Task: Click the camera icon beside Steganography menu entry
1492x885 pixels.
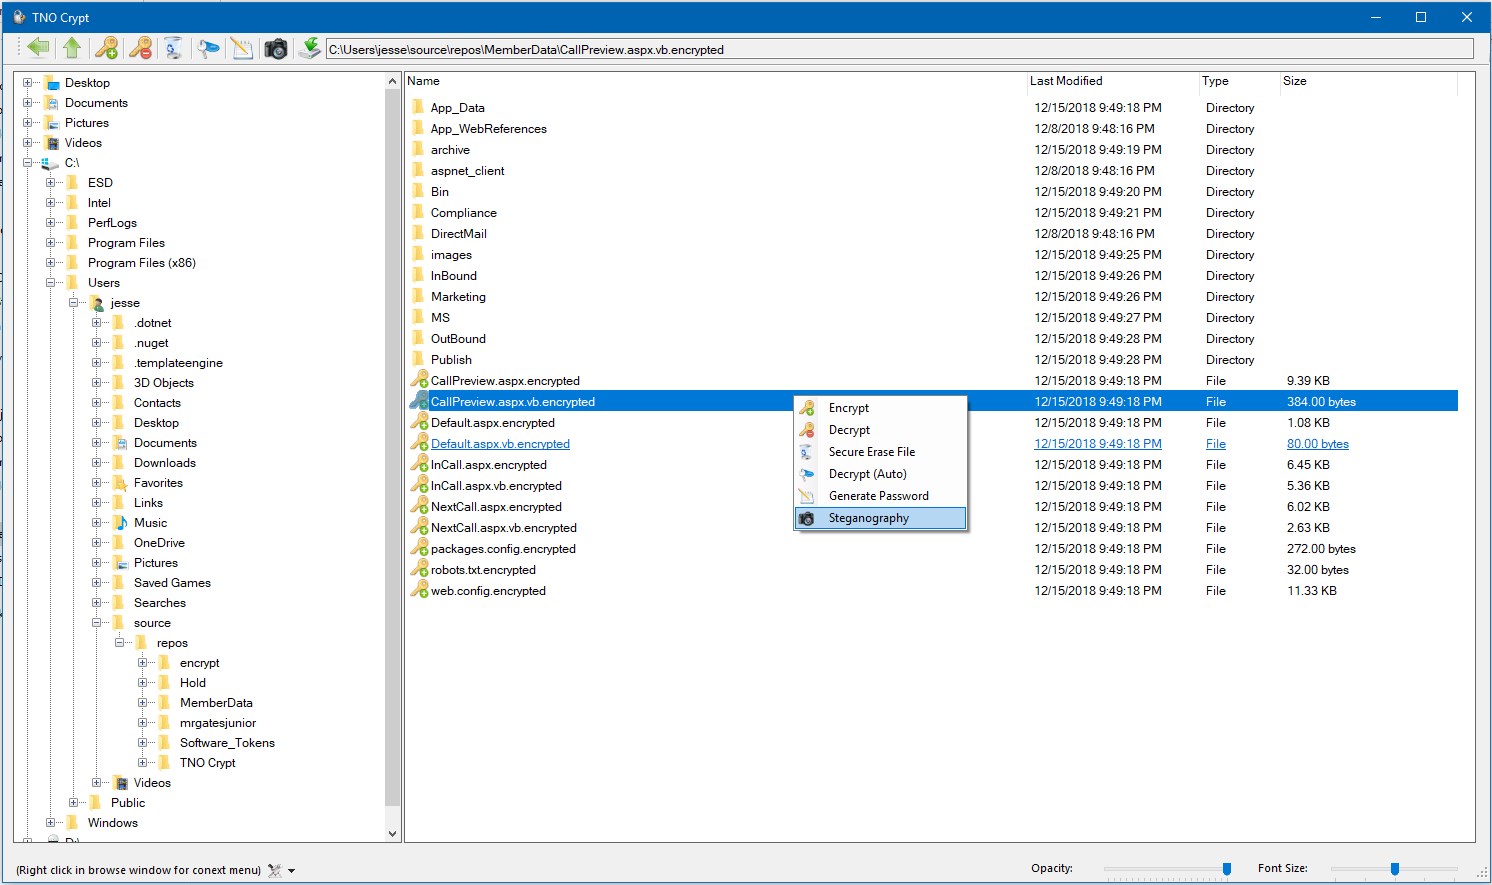Action: coord(806,518)
